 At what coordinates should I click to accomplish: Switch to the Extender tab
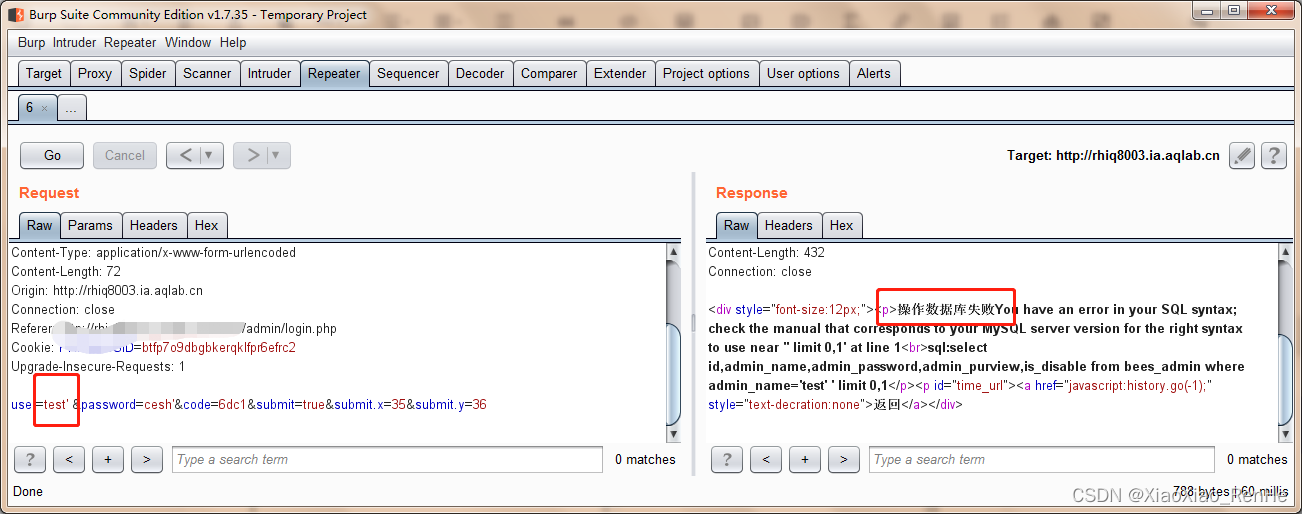point(620,73)
